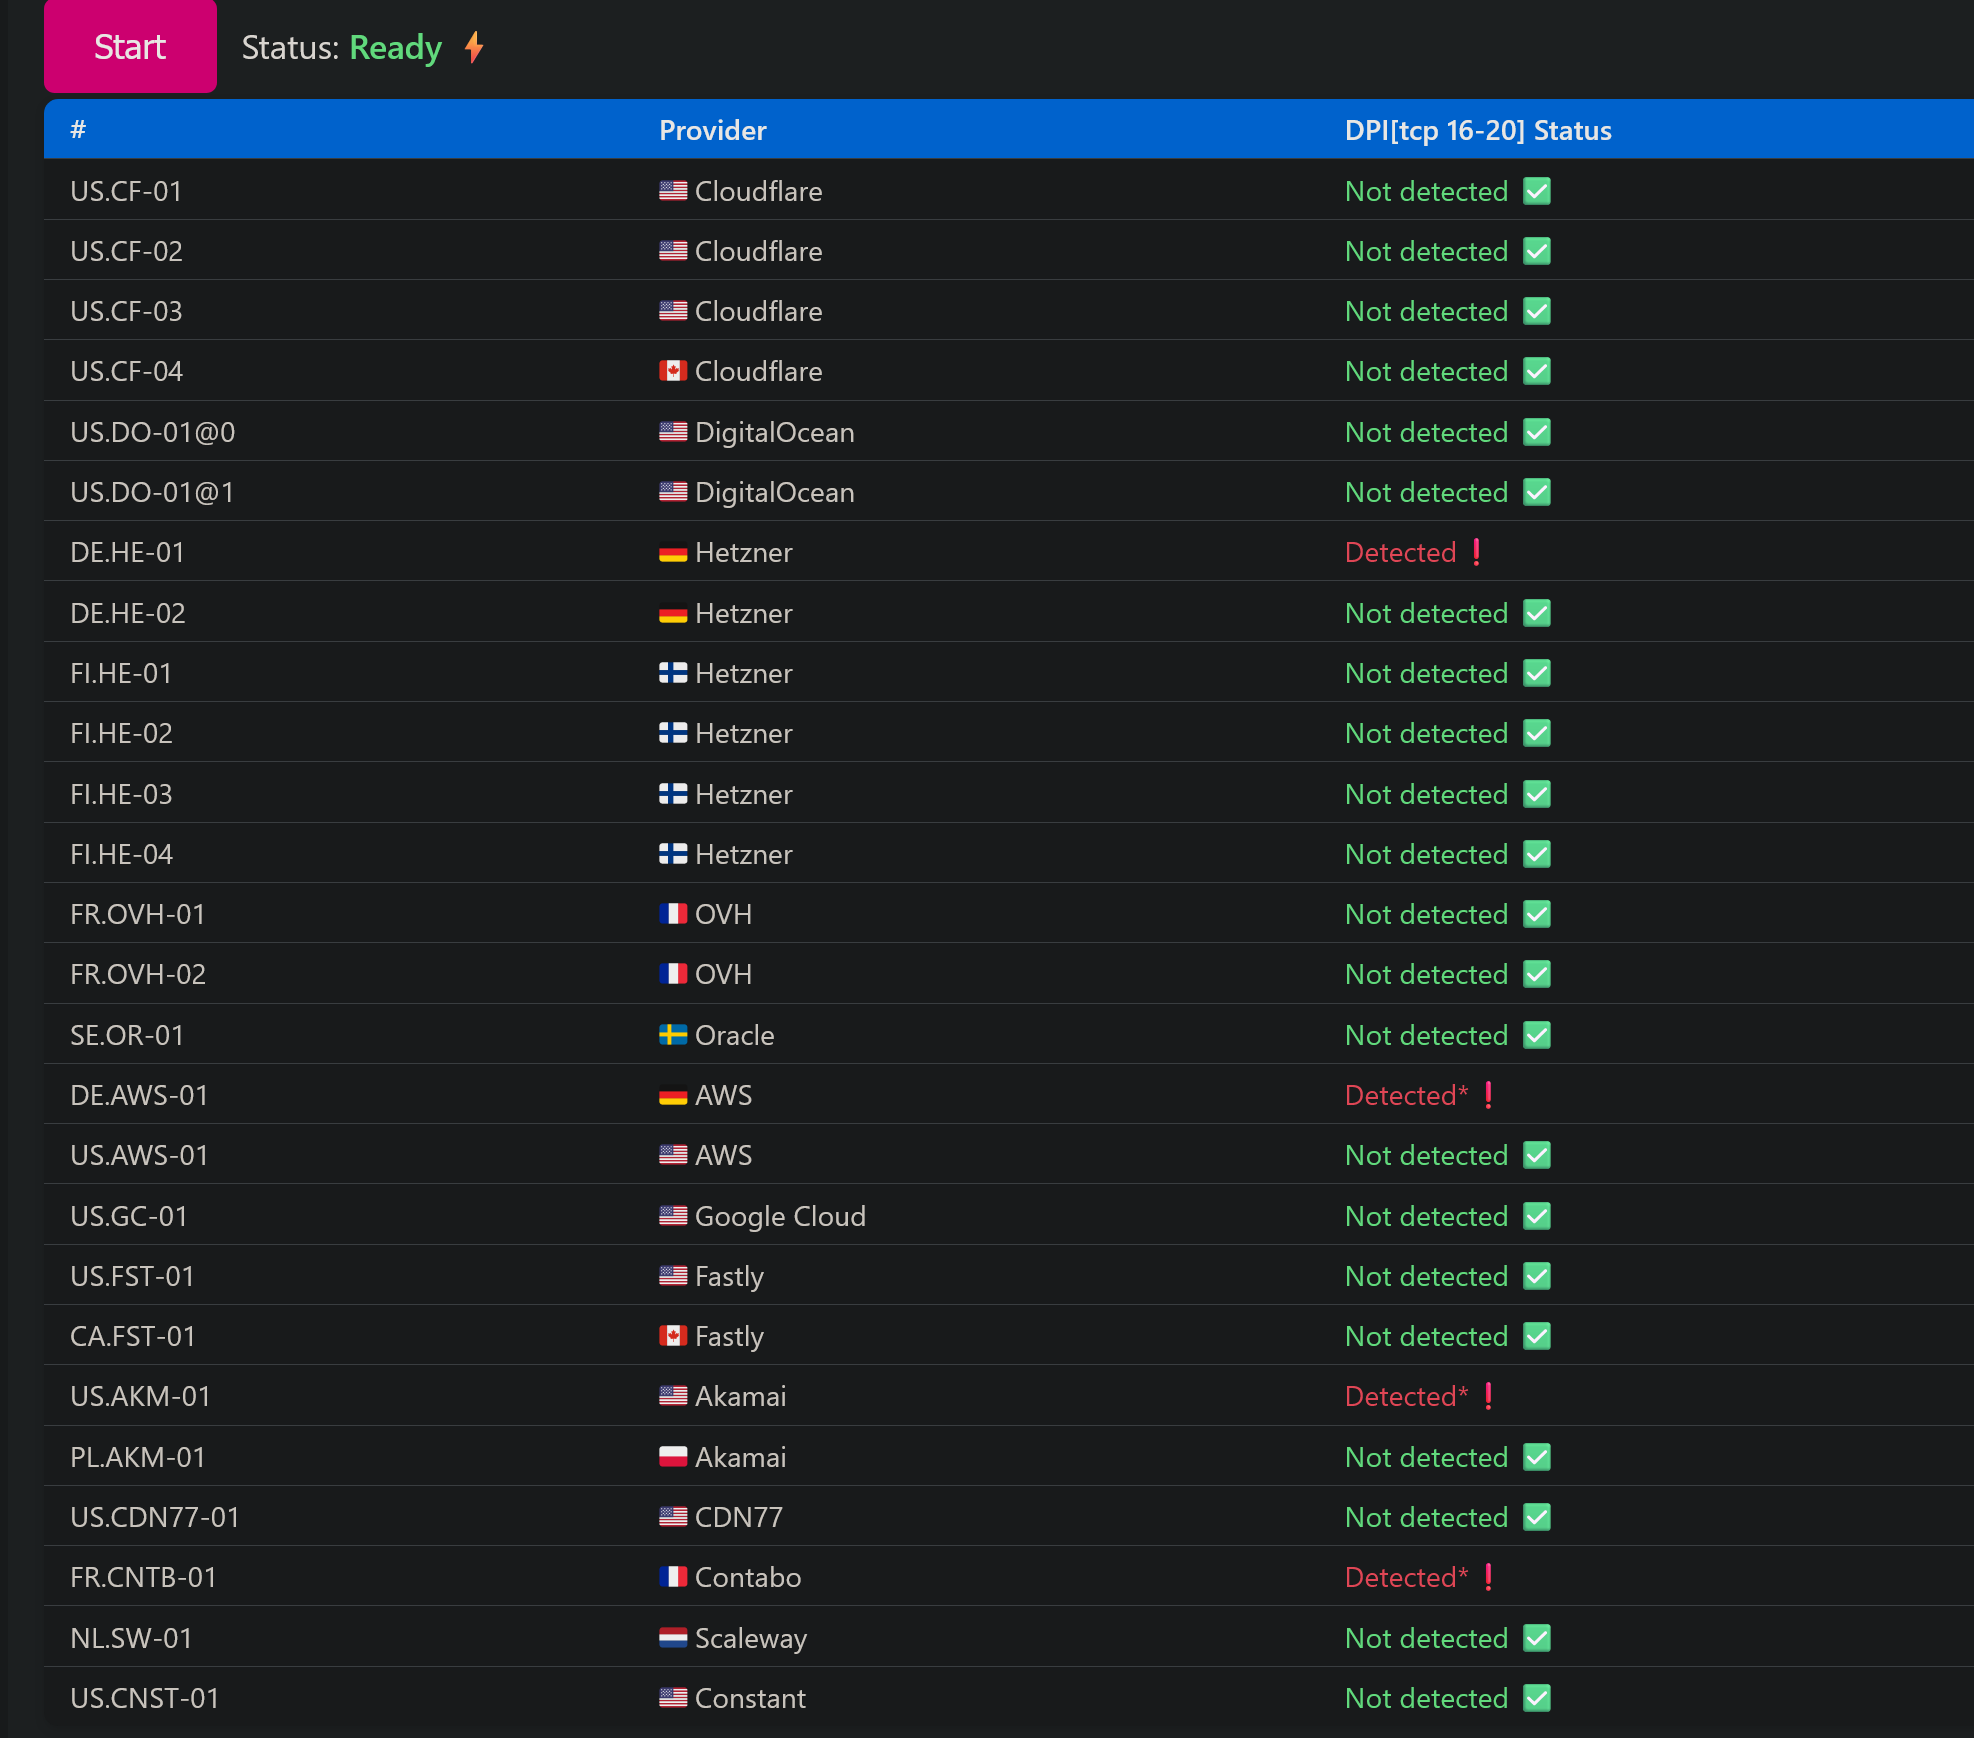Click the FR.OVH-02 row identifier
The height and width of the screenshot is (1738, 1974).
coord(138,974)
